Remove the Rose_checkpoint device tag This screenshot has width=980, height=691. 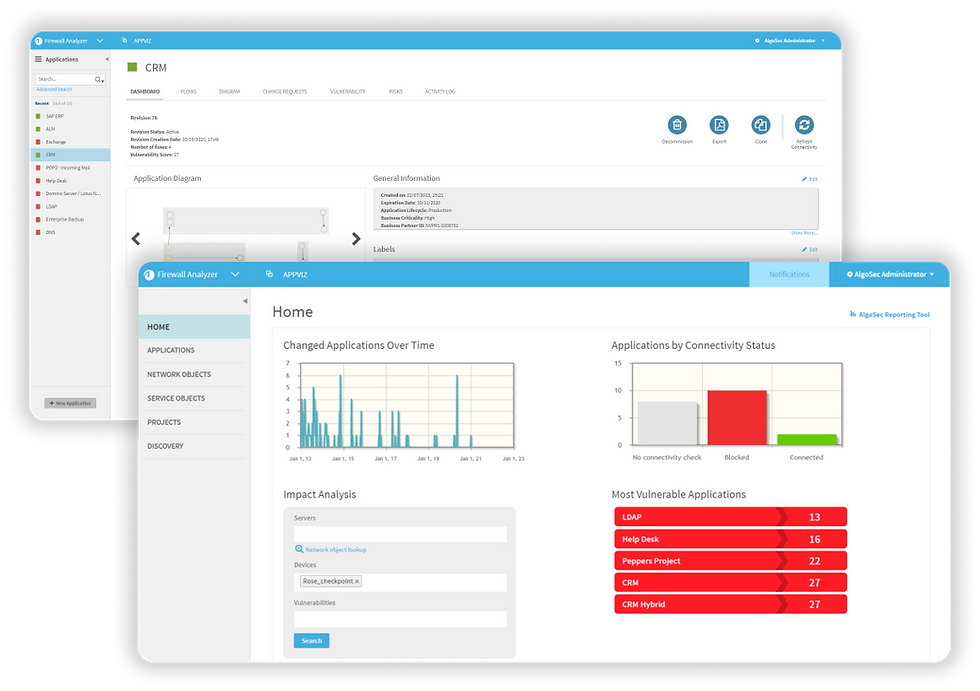pos(357,581)
